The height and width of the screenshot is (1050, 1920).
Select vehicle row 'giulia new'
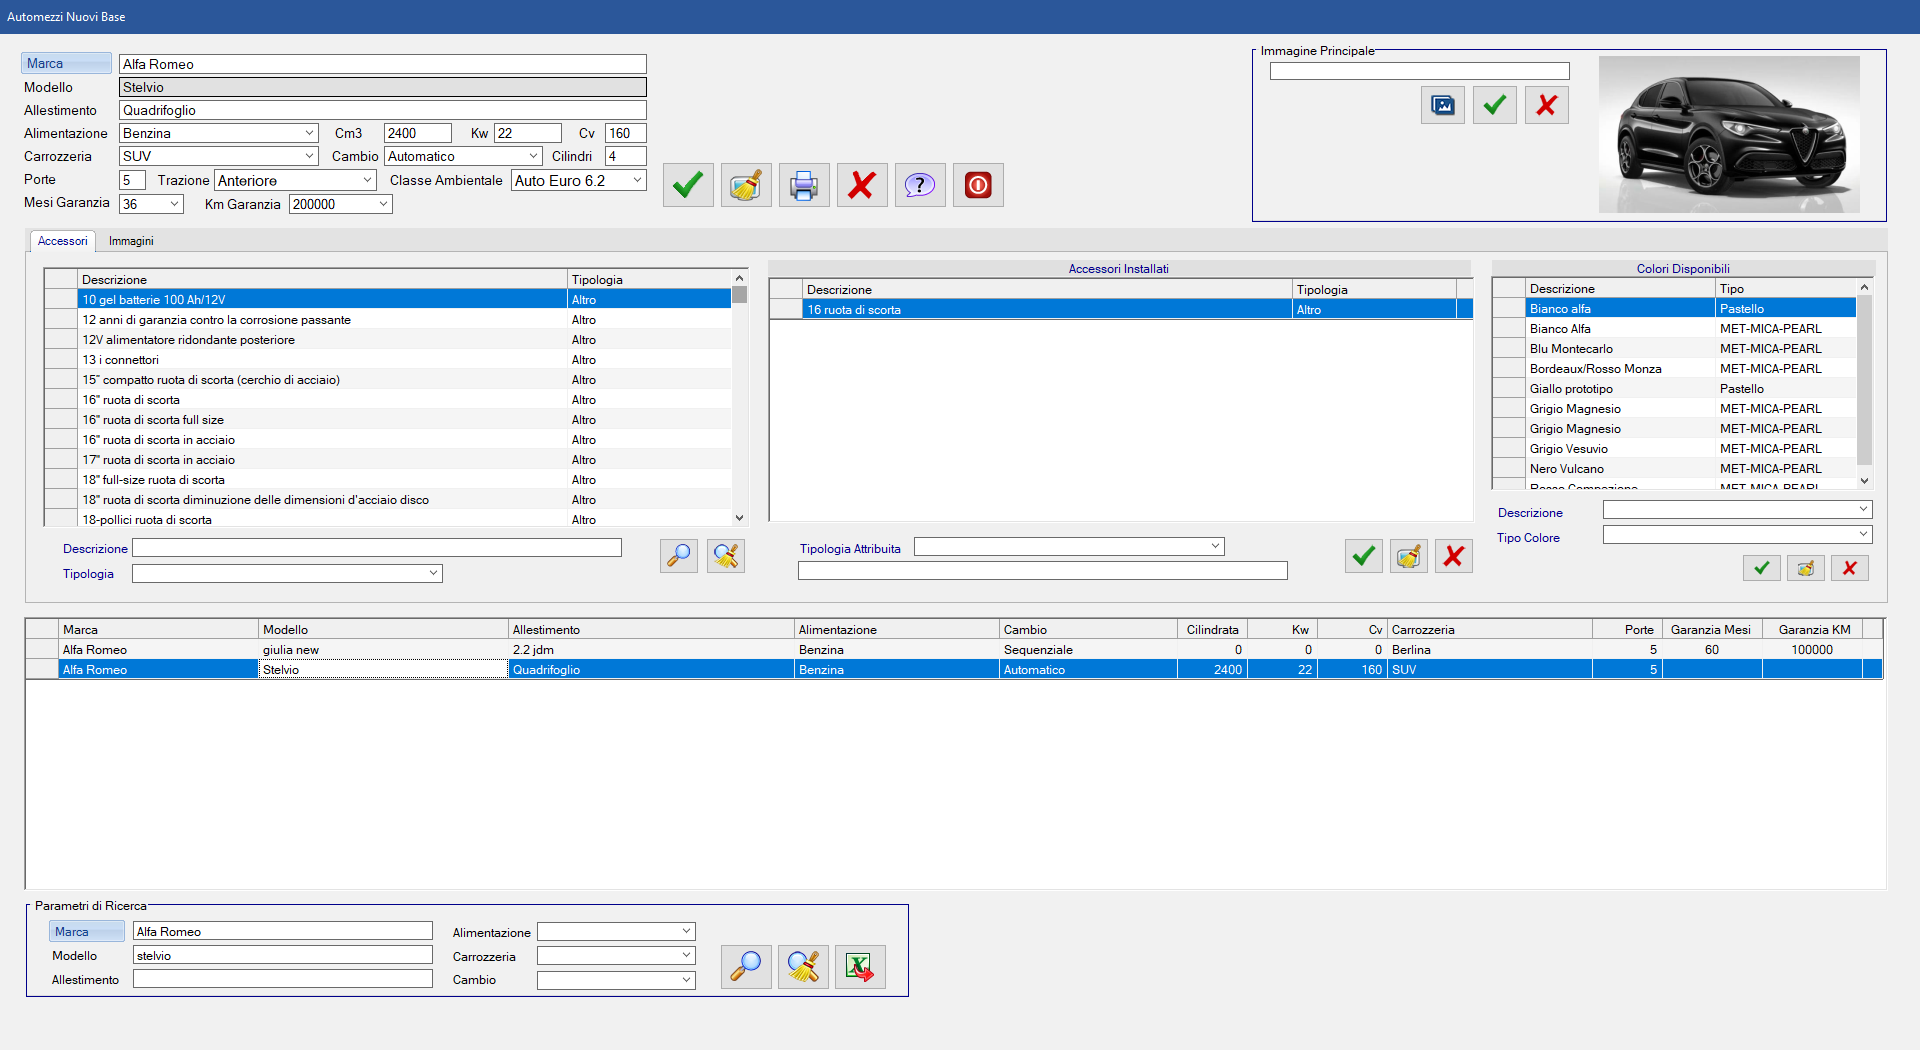(954, 650)
